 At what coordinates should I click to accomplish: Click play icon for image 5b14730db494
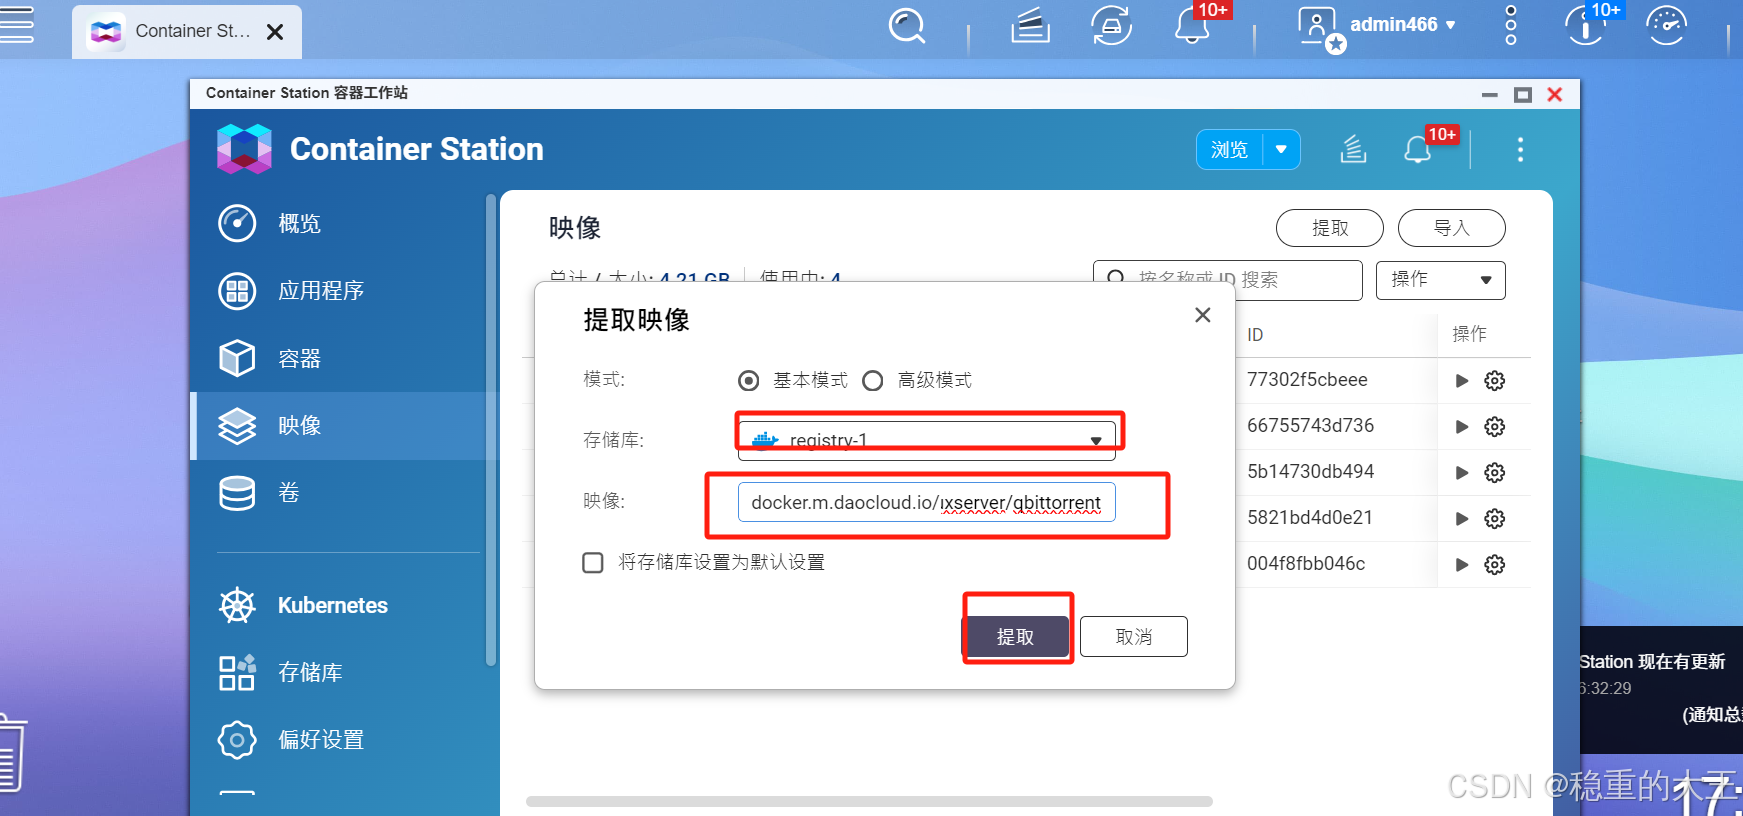1462,473
